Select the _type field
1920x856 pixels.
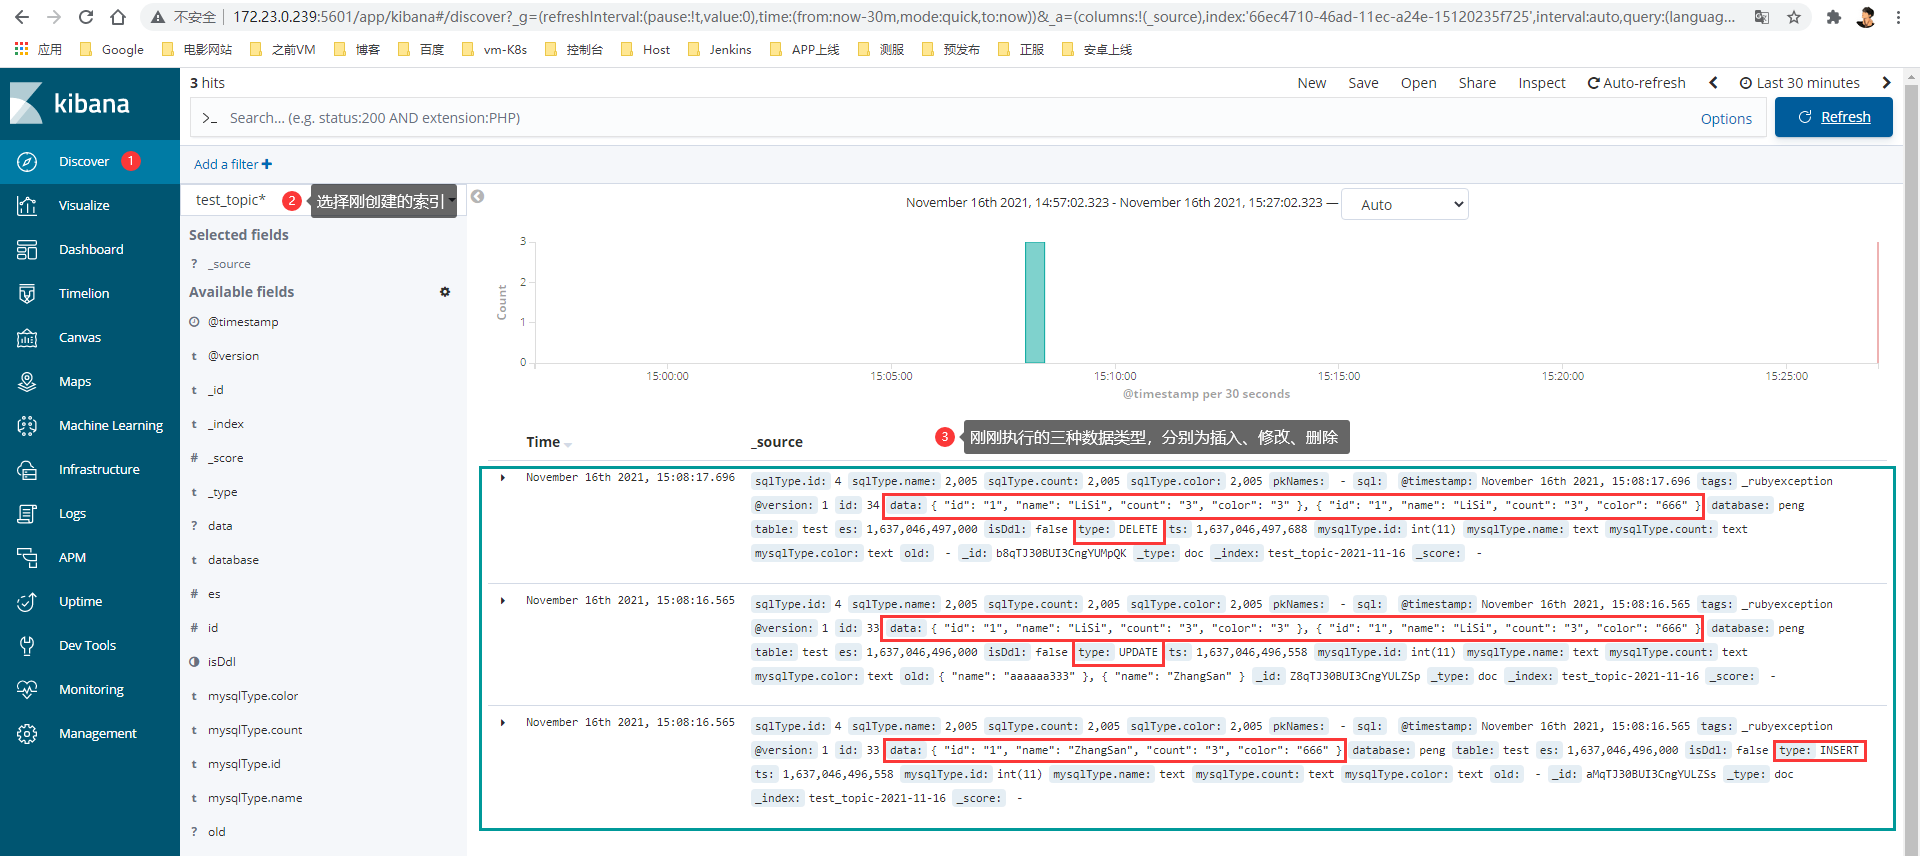click(223, 492)
